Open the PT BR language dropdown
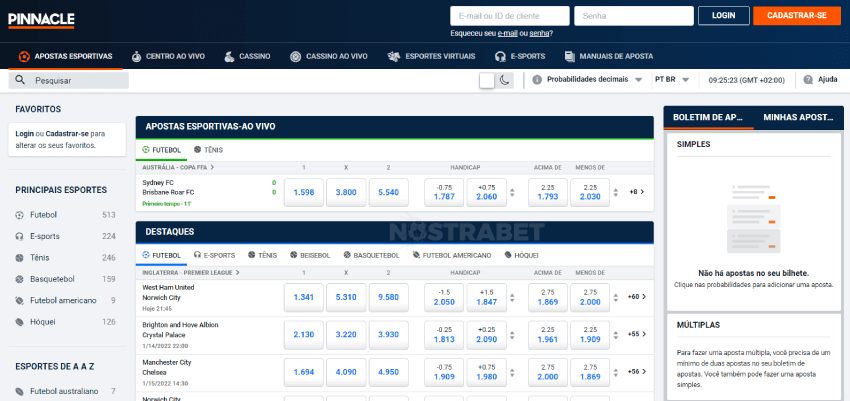Viewport: 850px width, 401px height. 672,80
